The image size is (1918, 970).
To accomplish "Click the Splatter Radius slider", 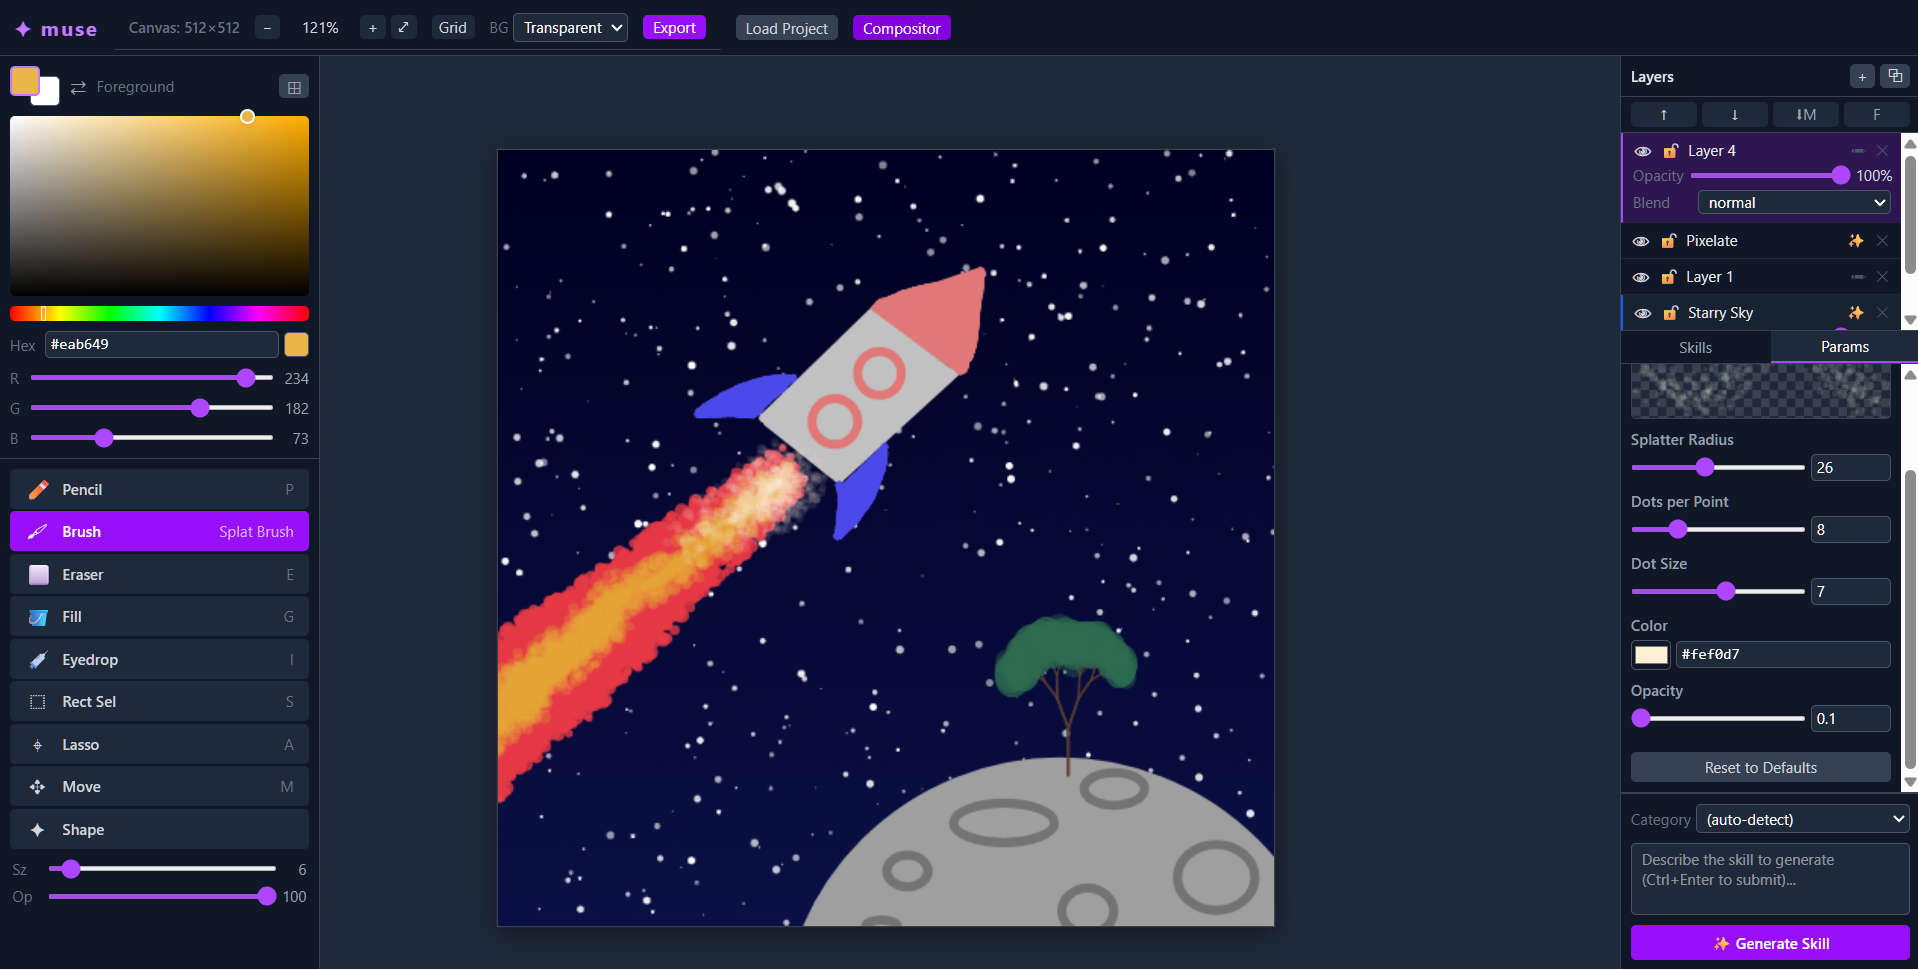I will [1718, 468].
